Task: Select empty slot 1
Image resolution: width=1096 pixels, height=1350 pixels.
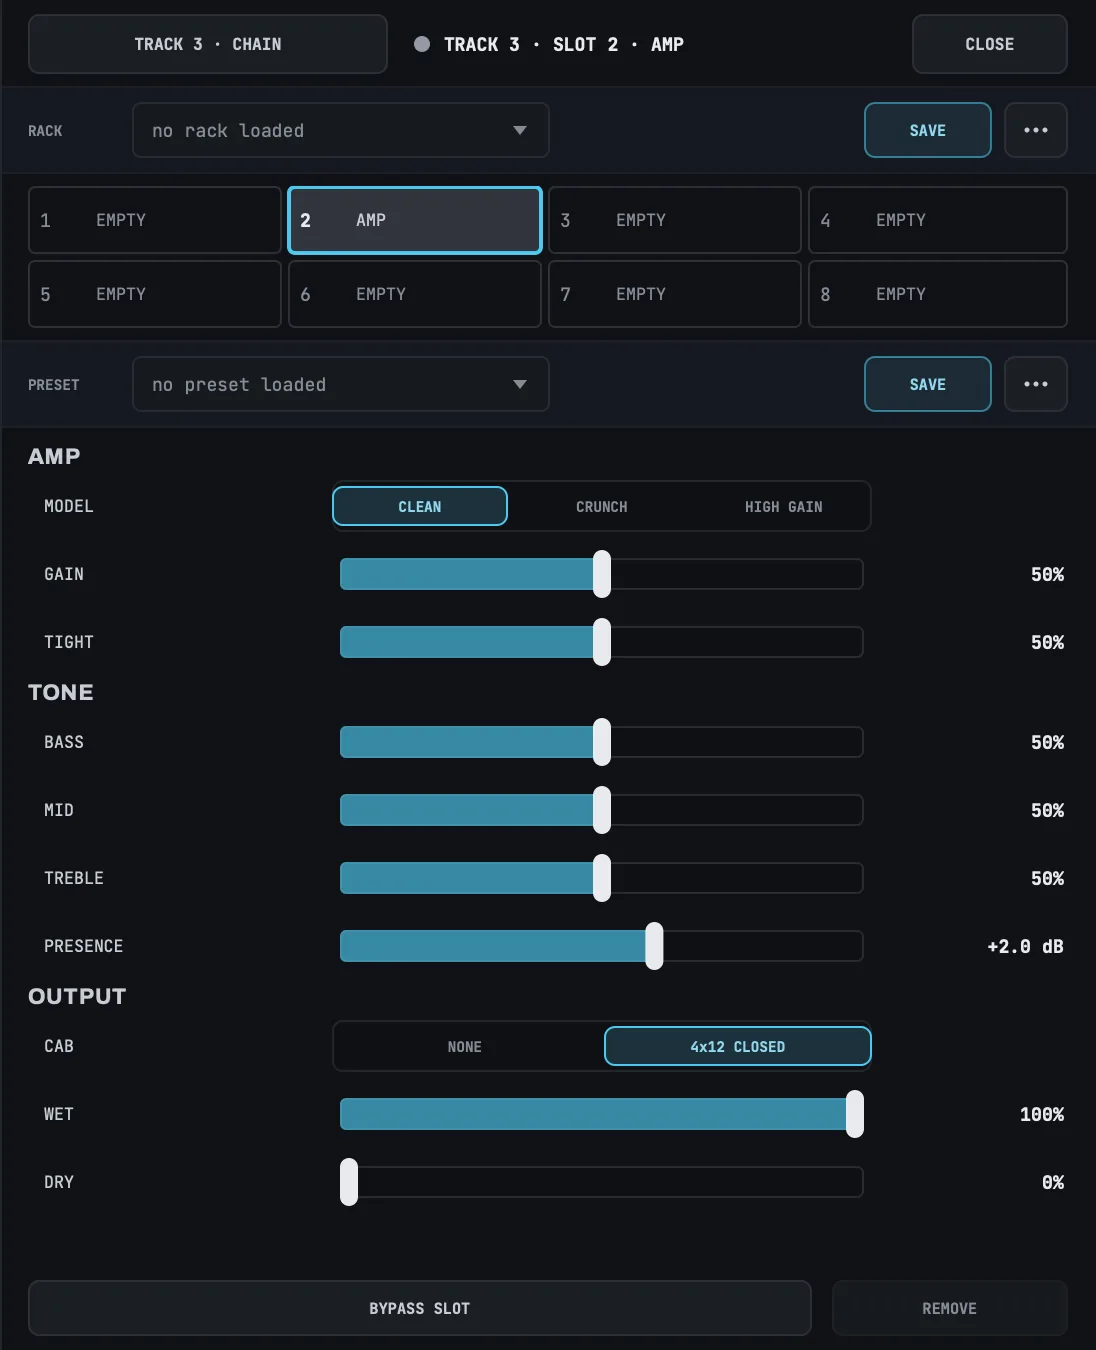Action: point(155,220)
